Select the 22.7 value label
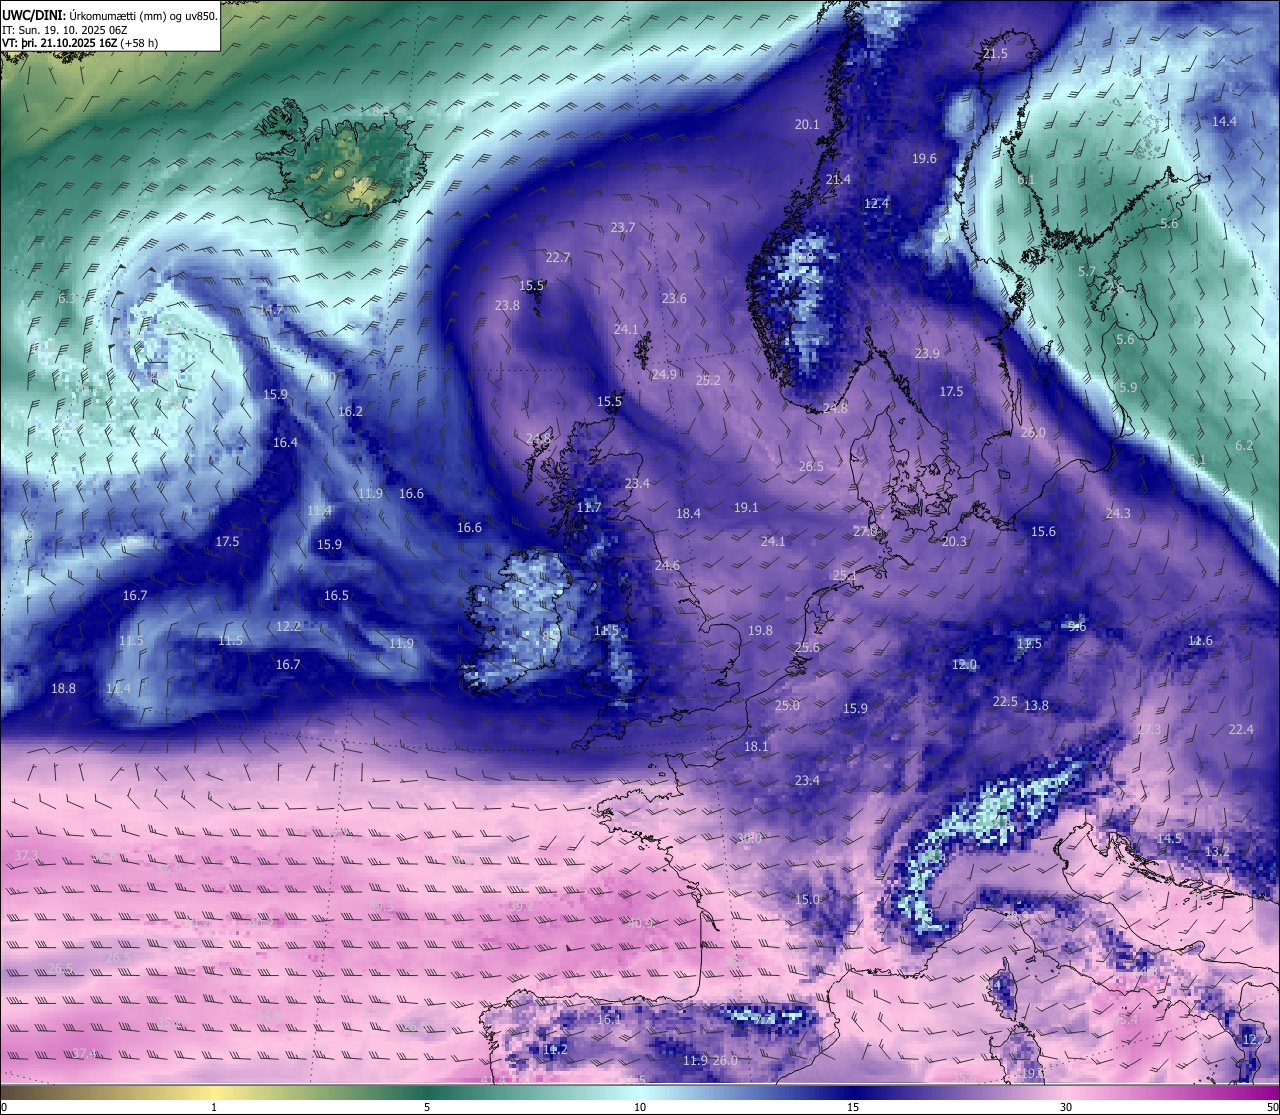1280x1115 pixels. click(557, 258)
